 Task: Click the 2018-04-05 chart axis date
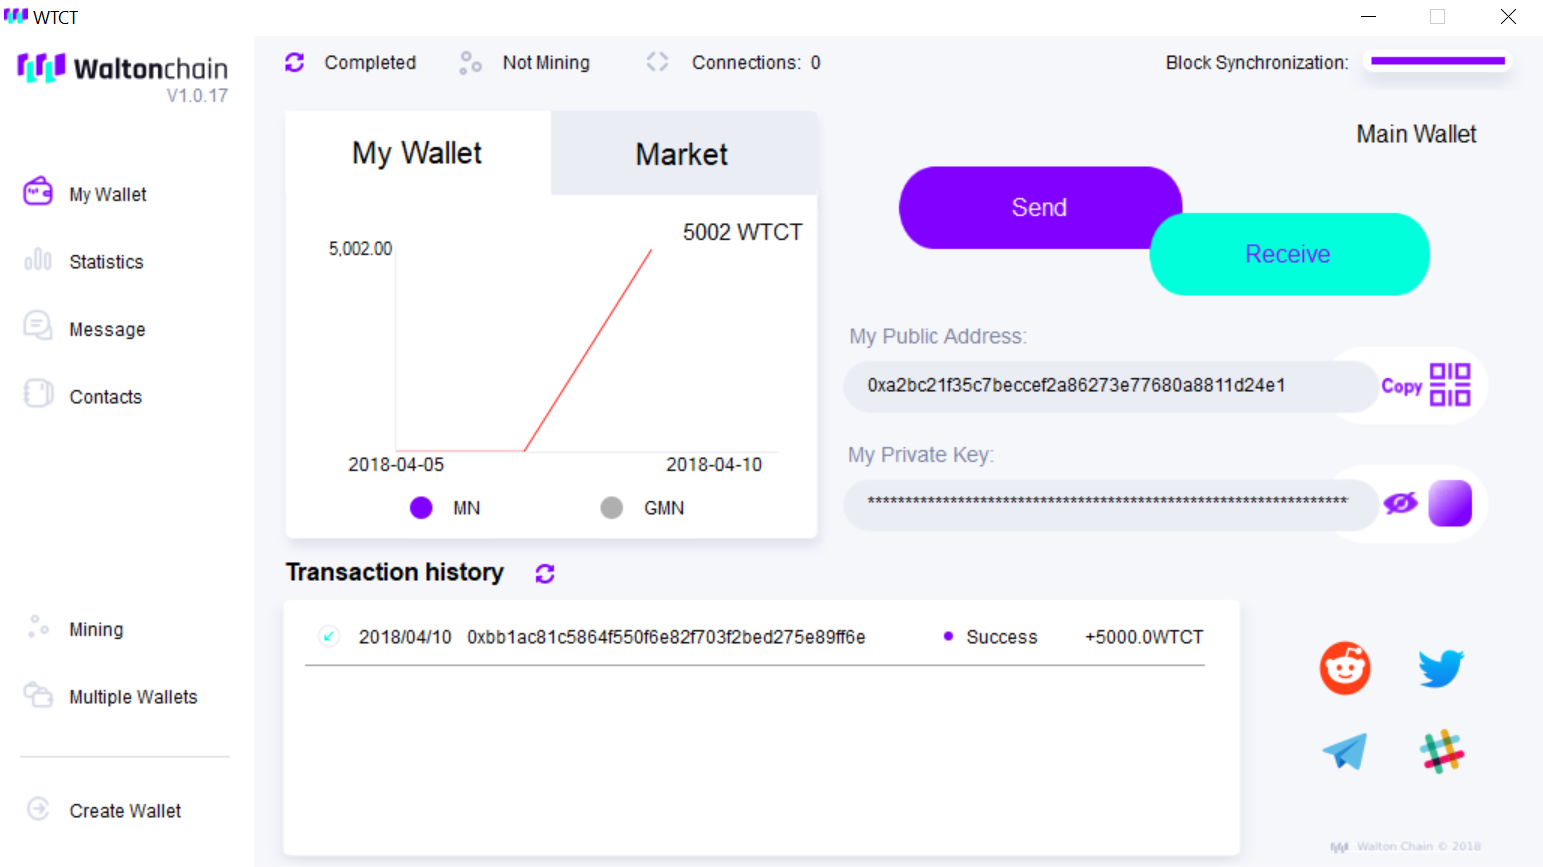tap(396, 465)
